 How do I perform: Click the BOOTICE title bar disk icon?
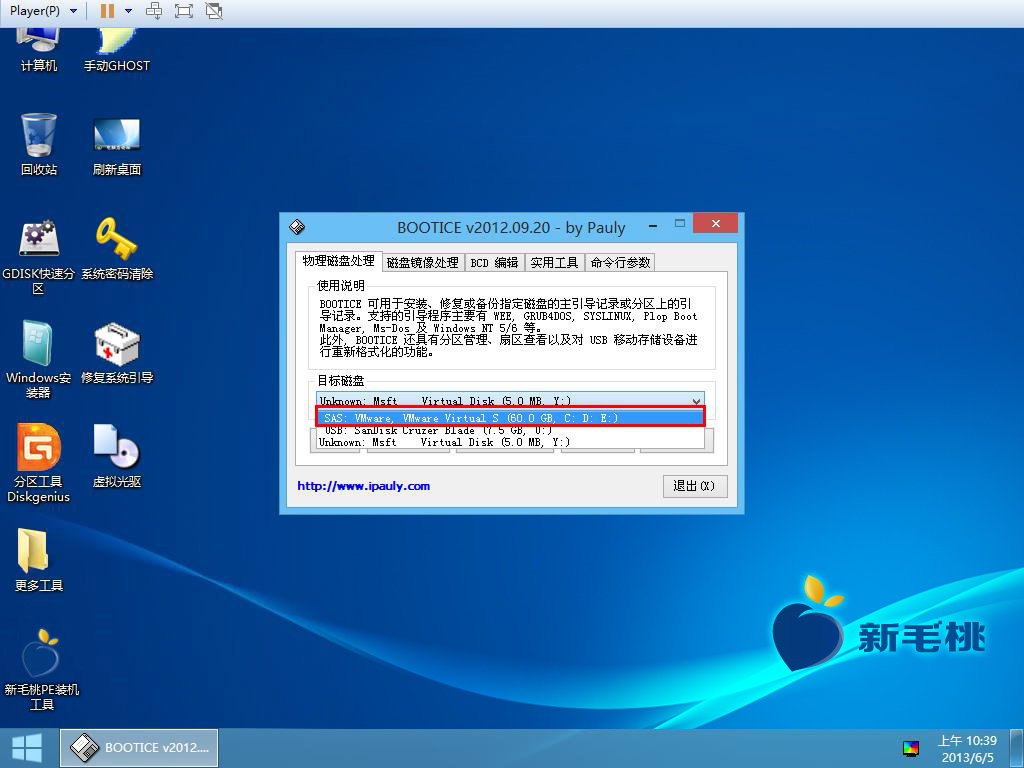(x=296, y=227)
